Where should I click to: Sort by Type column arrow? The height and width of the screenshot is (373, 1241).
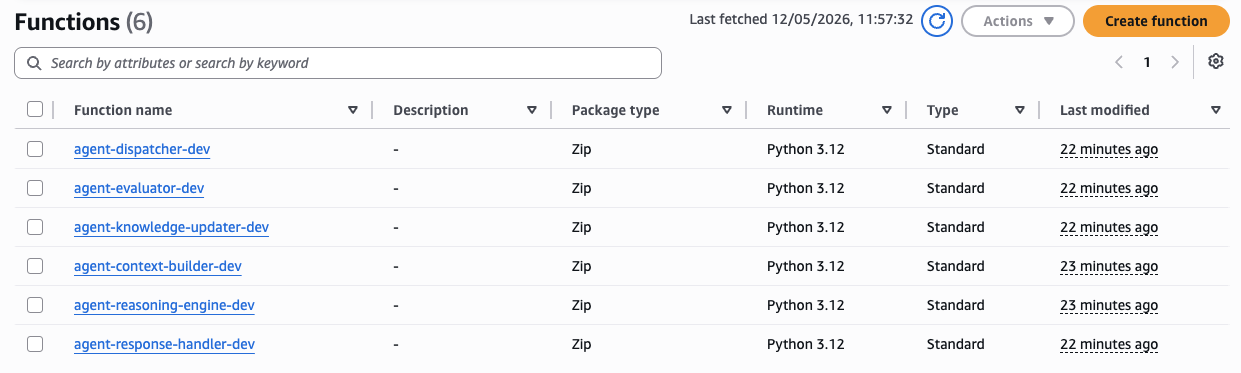1020,110
